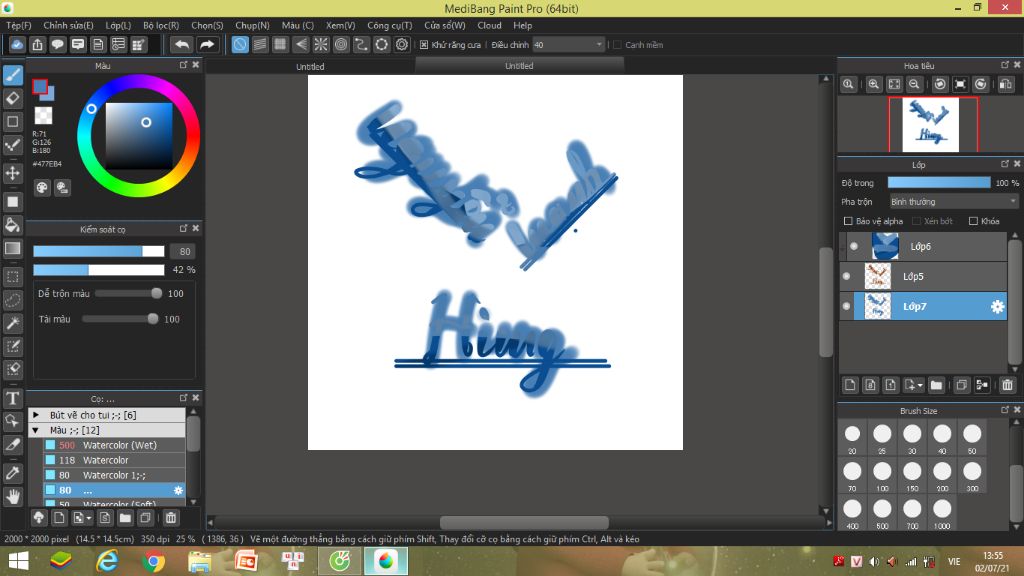Toggle the Xén bớt clipping checkbox
The width and height of the screenshot is (1024, 576).
click(916, 221)
